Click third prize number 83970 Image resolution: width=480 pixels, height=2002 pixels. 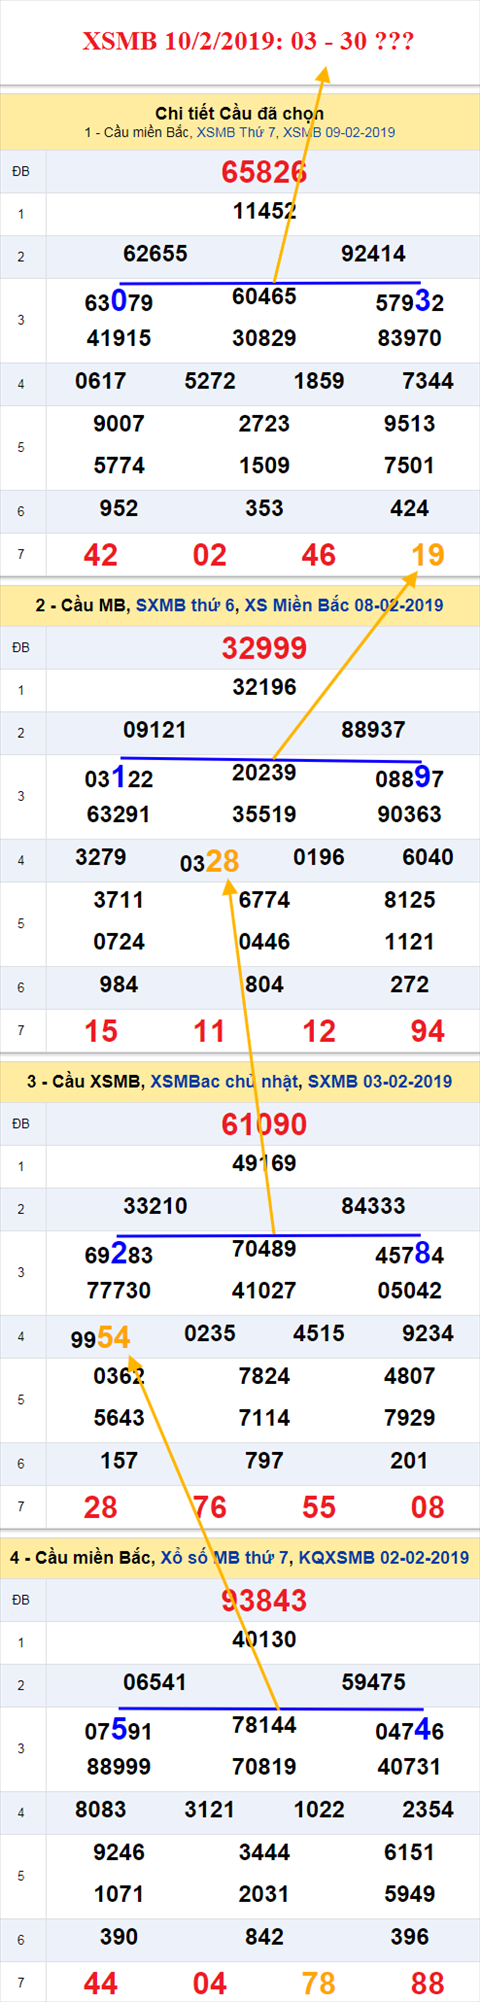pos(410,339)
